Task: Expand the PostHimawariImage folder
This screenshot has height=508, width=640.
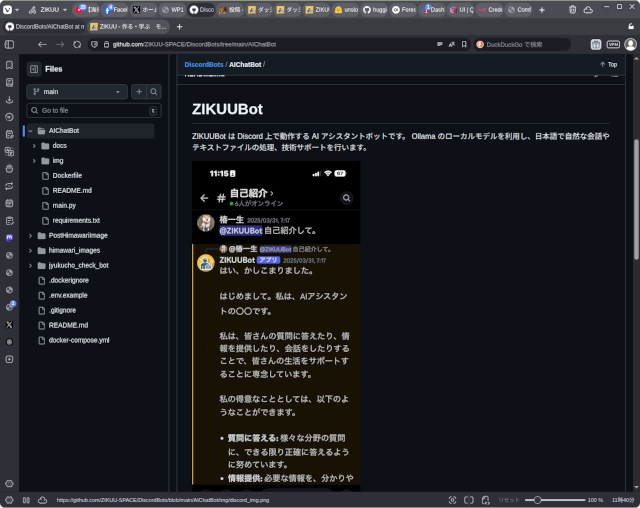Action: [31, 235]
